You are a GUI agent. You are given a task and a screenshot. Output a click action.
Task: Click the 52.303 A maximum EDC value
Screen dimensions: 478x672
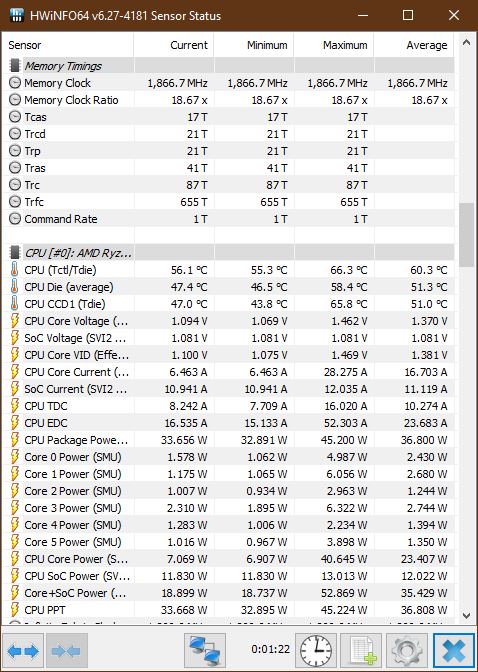pyautogui.click(x=344, y=423)
